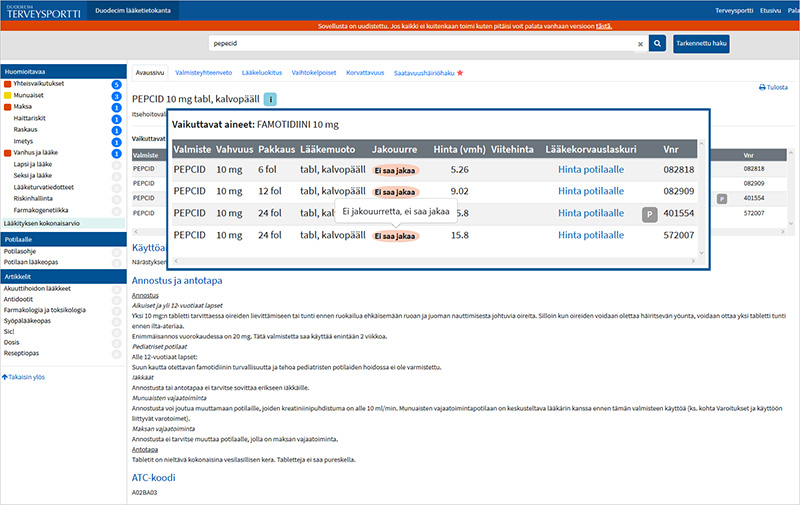This screenshot has height=505, width=800.
Task: Open the info icon next to PEPCID title
Action: (270, 99)
